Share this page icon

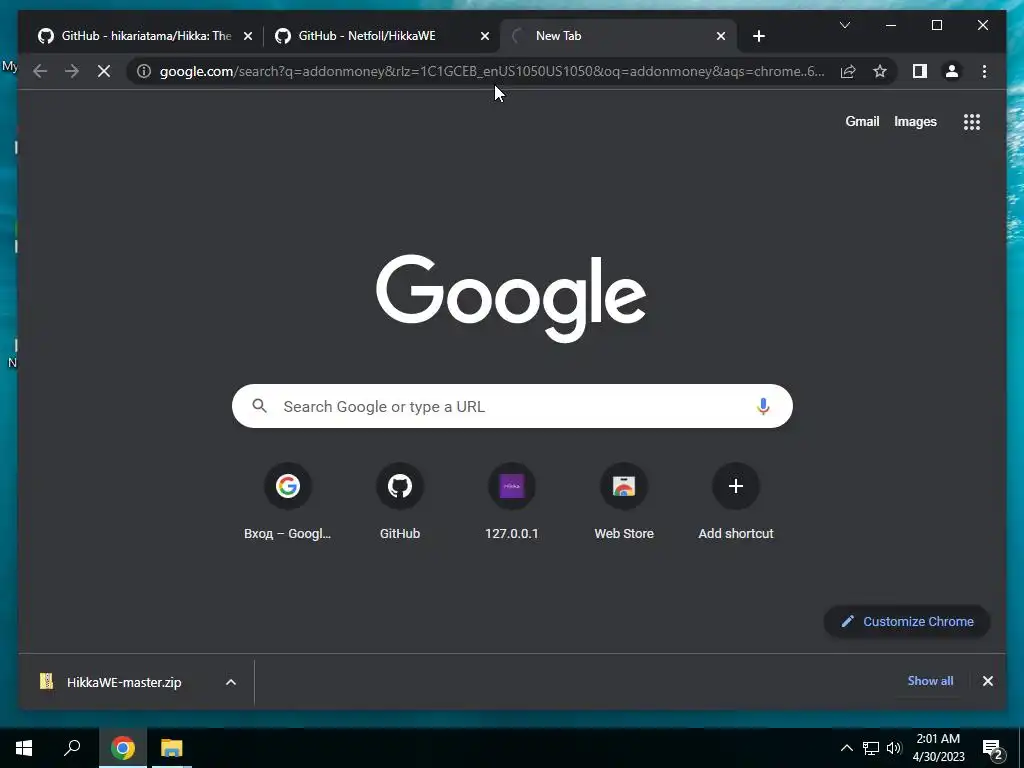tap(848, 71)
